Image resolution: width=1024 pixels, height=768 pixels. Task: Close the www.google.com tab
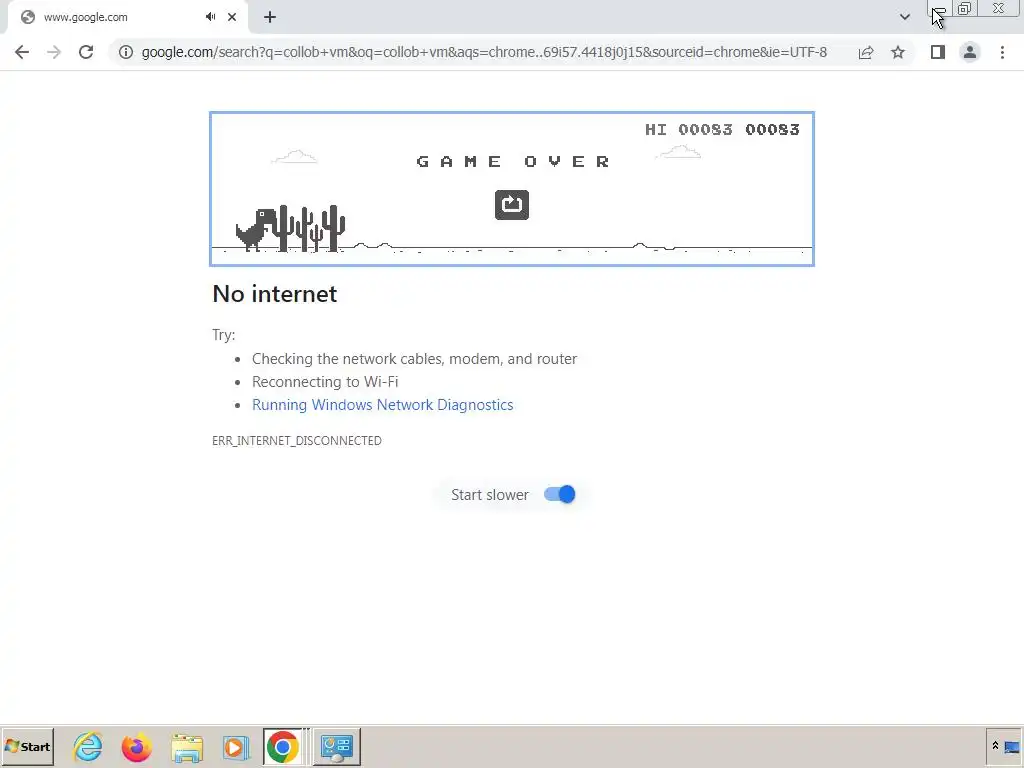click(232, 17)
